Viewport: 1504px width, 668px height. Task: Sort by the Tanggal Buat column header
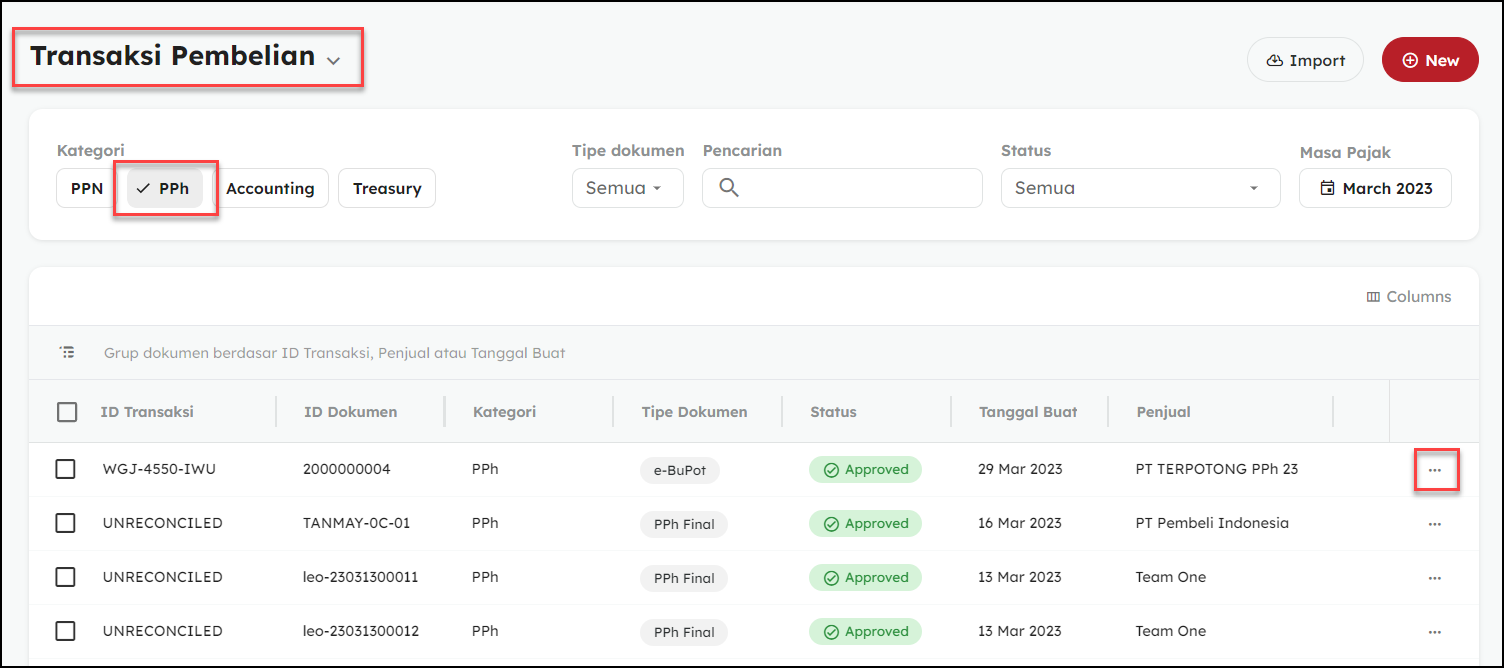coord(1027,412)
